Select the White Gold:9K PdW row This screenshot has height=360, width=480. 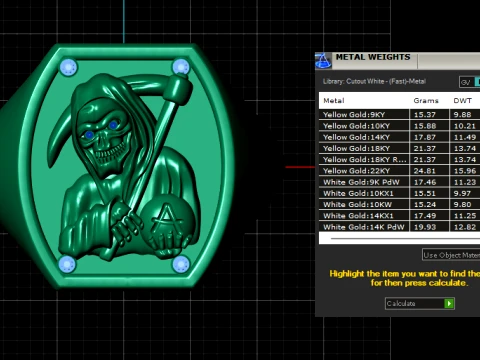[399, 182]
